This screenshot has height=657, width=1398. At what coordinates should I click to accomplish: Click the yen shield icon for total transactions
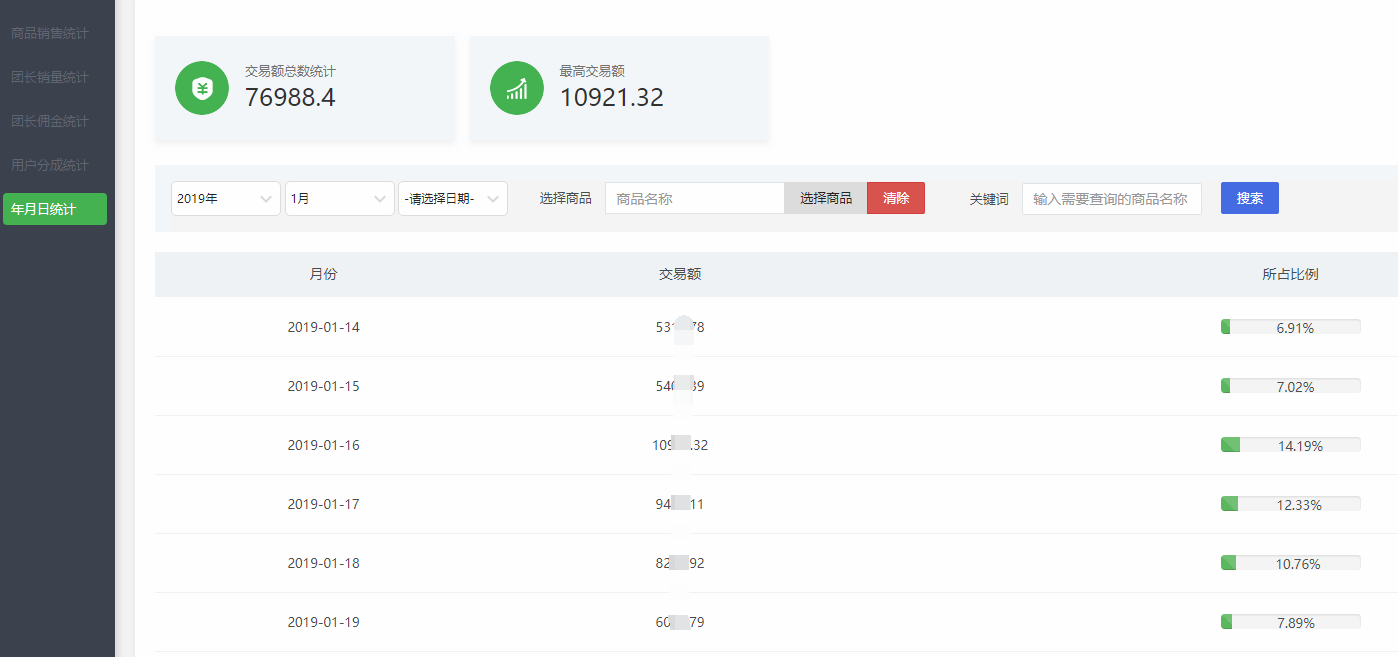202,88
